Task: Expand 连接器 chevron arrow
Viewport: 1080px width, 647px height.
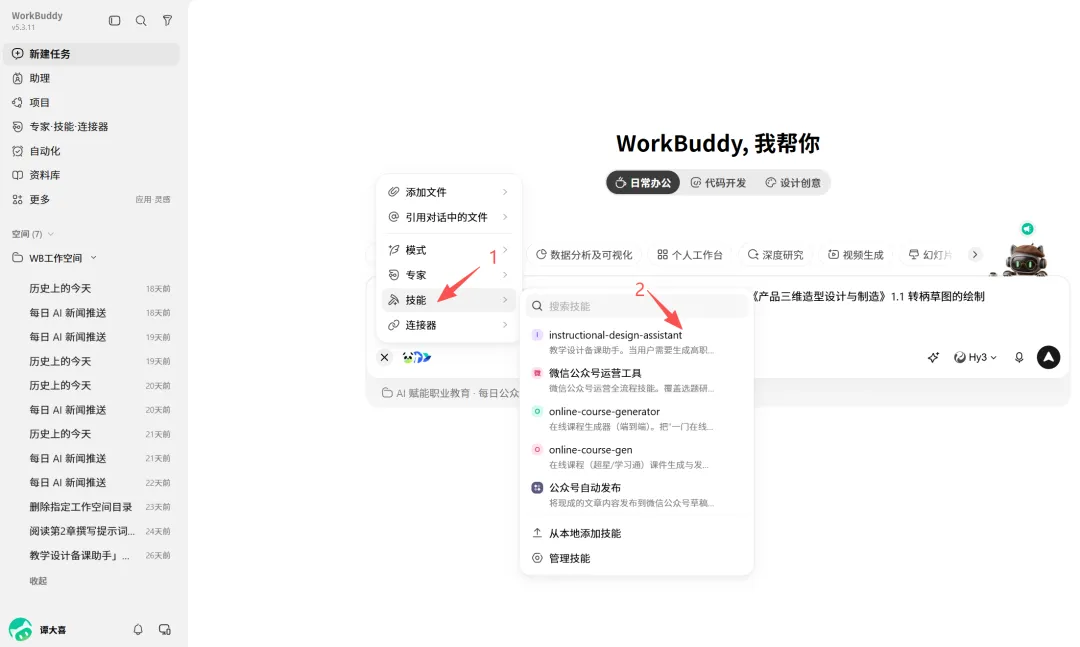Action: 505,325
